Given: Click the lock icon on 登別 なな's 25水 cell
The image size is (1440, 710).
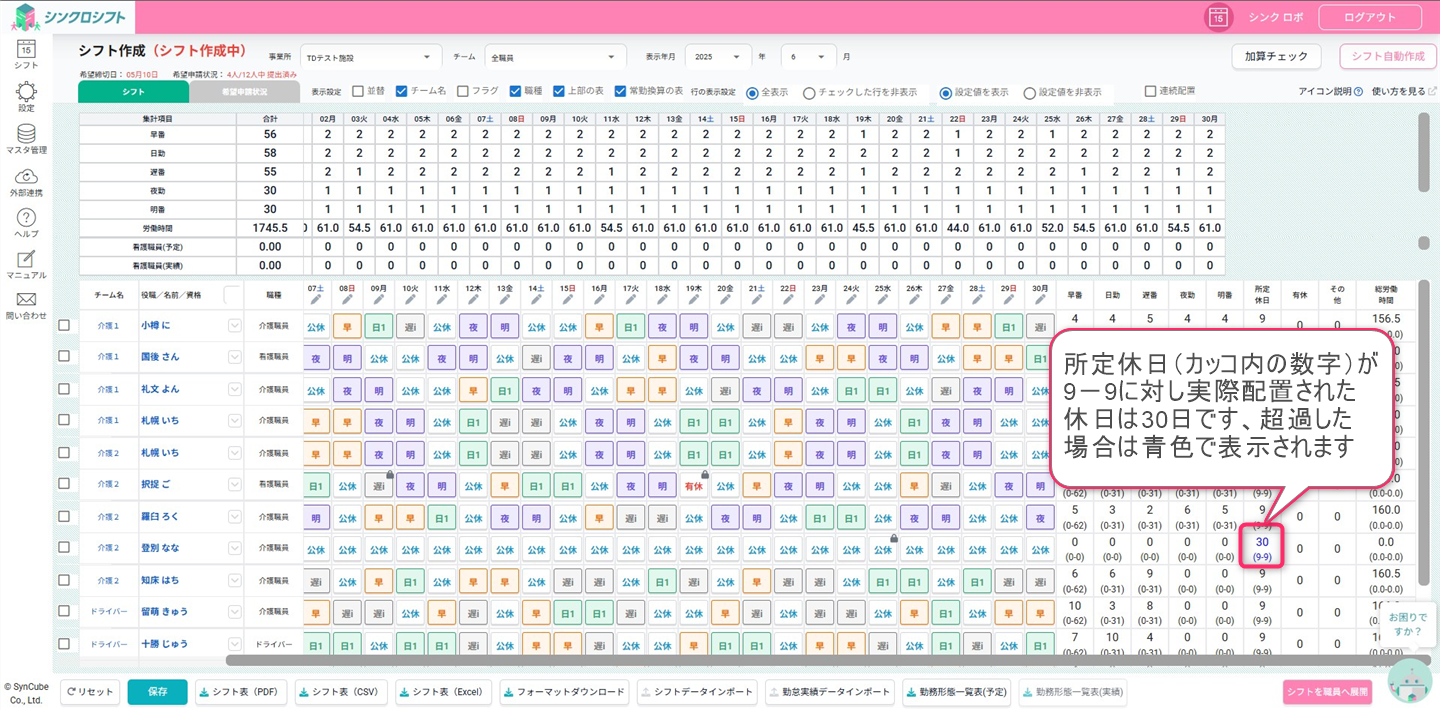Looking at the screenshot, I should [x=893, y=538].
